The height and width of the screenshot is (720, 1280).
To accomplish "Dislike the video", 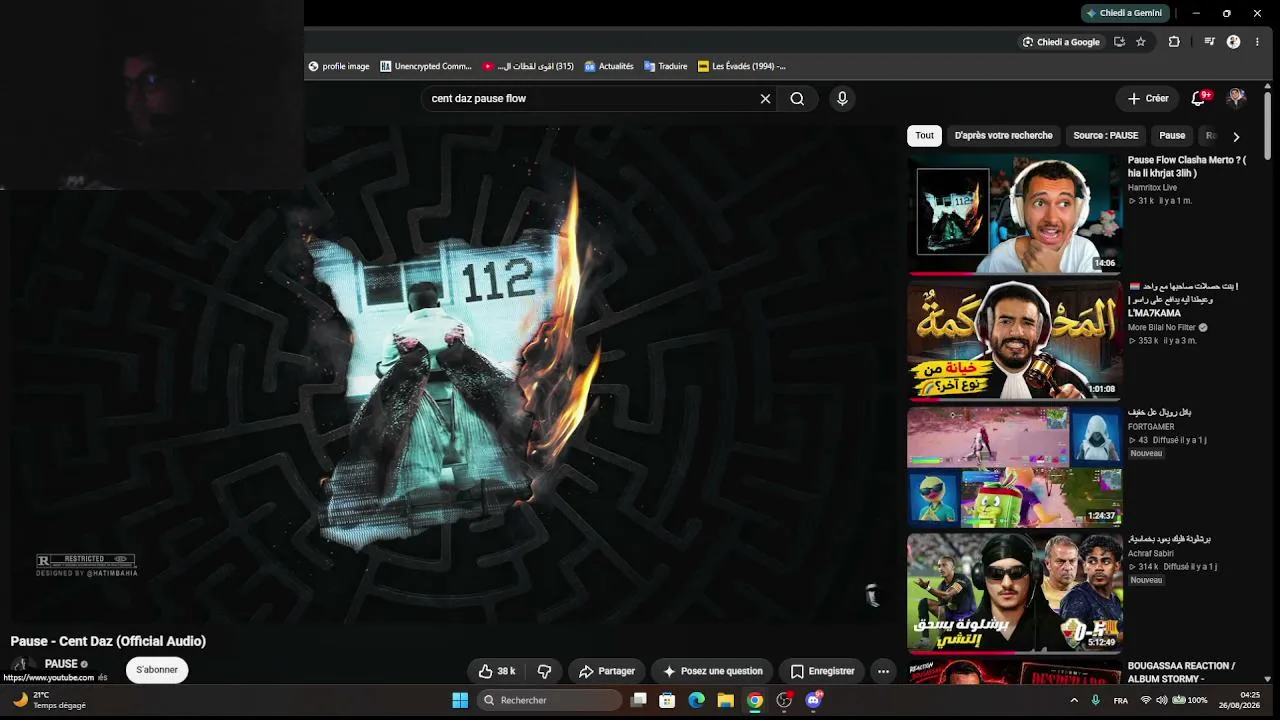I will 545,671.
